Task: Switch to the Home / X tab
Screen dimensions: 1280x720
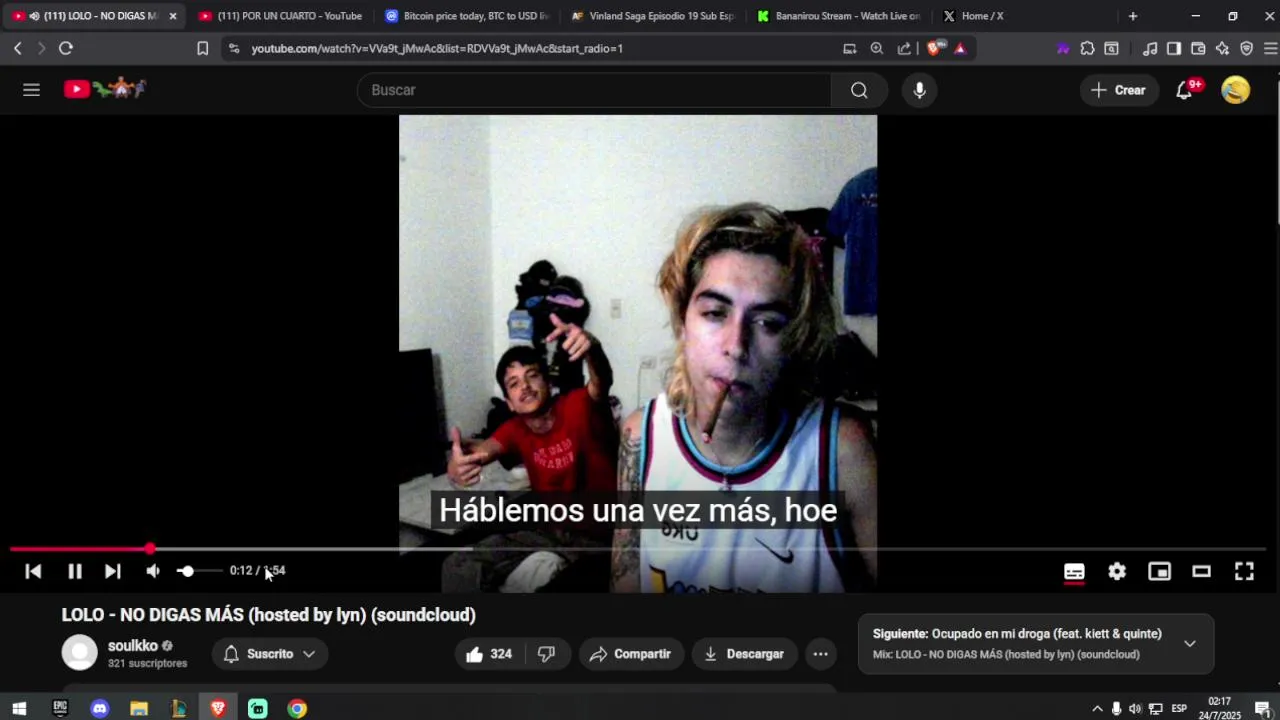Action: click(1025, 16)
